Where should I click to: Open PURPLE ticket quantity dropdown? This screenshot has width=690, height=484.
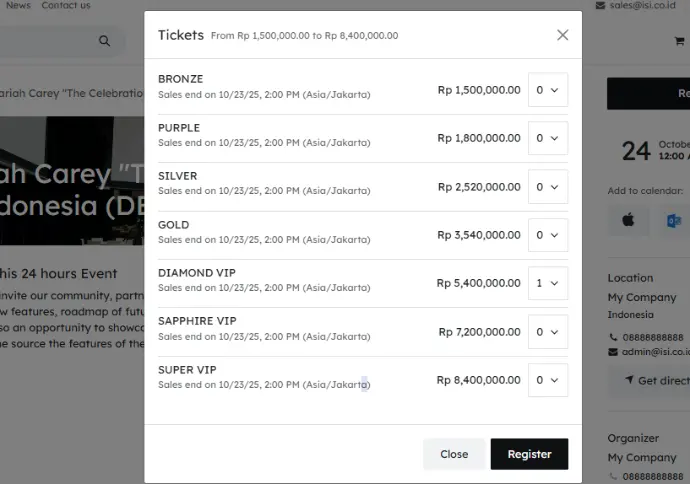click(x=547, y=138)
